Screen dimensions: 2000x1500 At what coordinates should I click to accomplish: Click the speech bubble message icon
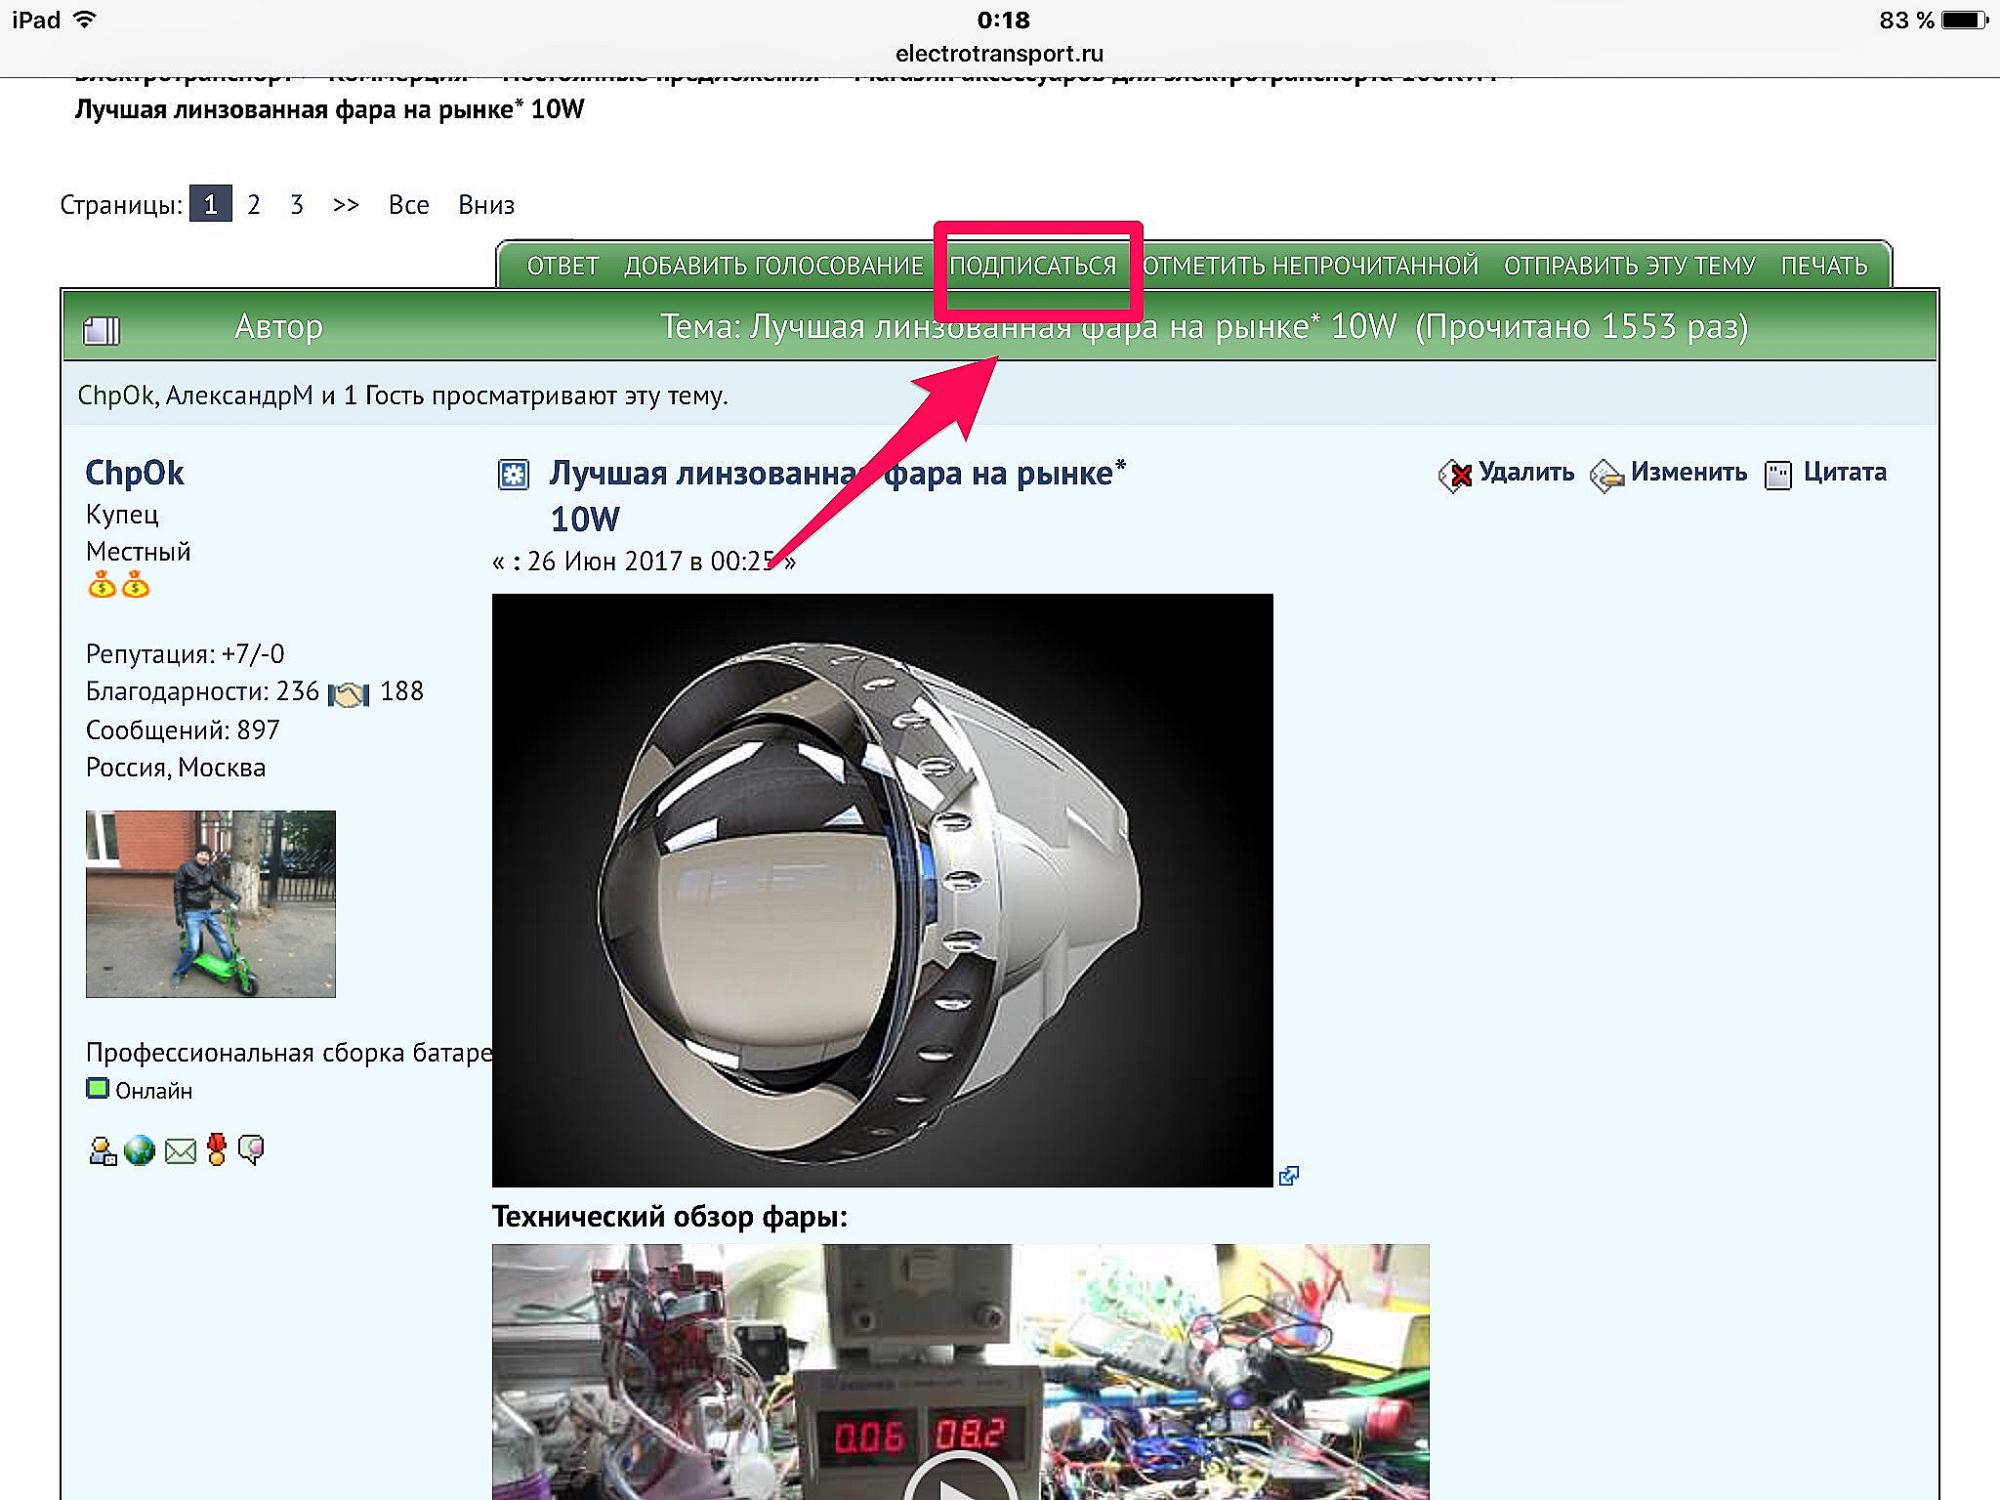point(252,1150)
